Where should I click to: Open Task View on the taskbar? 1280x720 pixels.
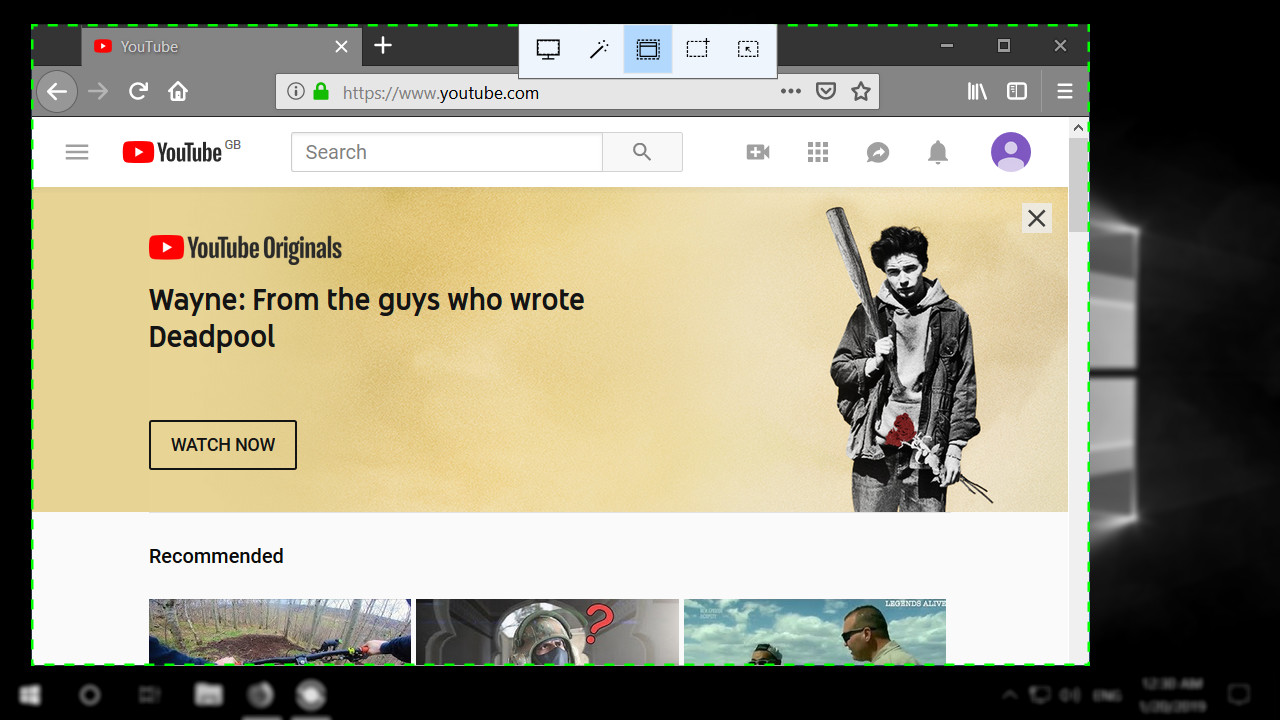[149, 695]
